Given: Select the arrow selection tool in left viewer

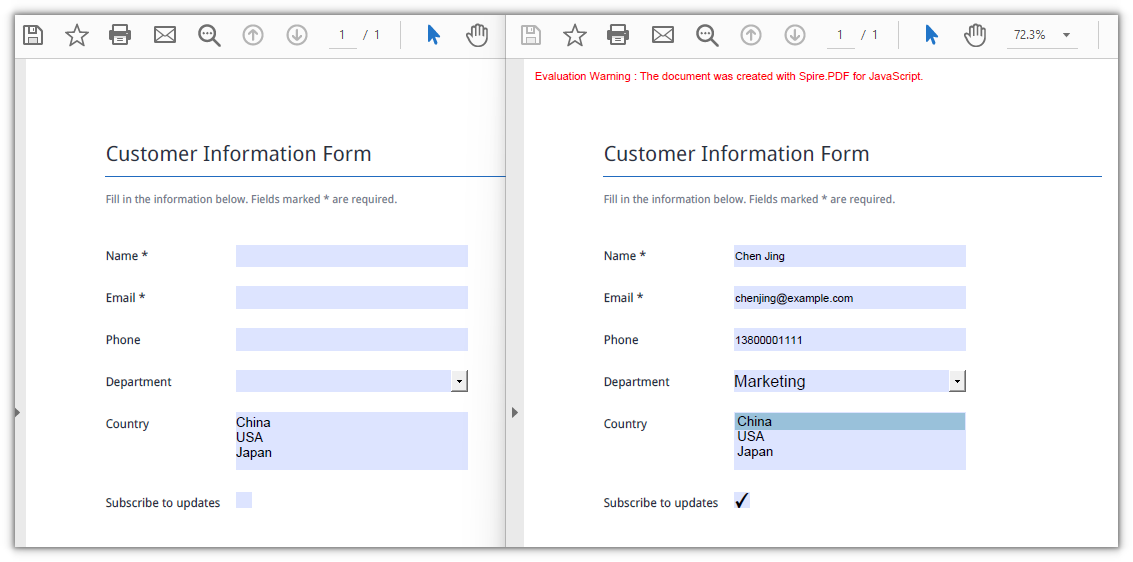Looking at the screenshot, I should [434, 35].
